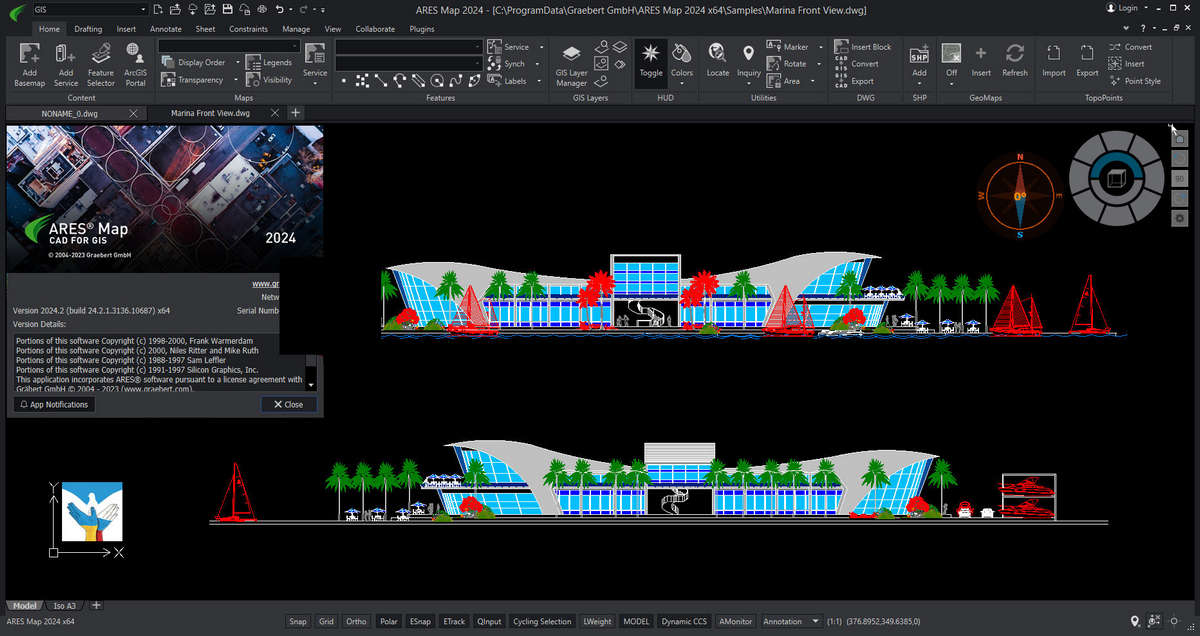The width and height of the screenshot is (1200, 636).
Task: Switch to the Drafting ribbon tab
Action: tap(88, 29)
